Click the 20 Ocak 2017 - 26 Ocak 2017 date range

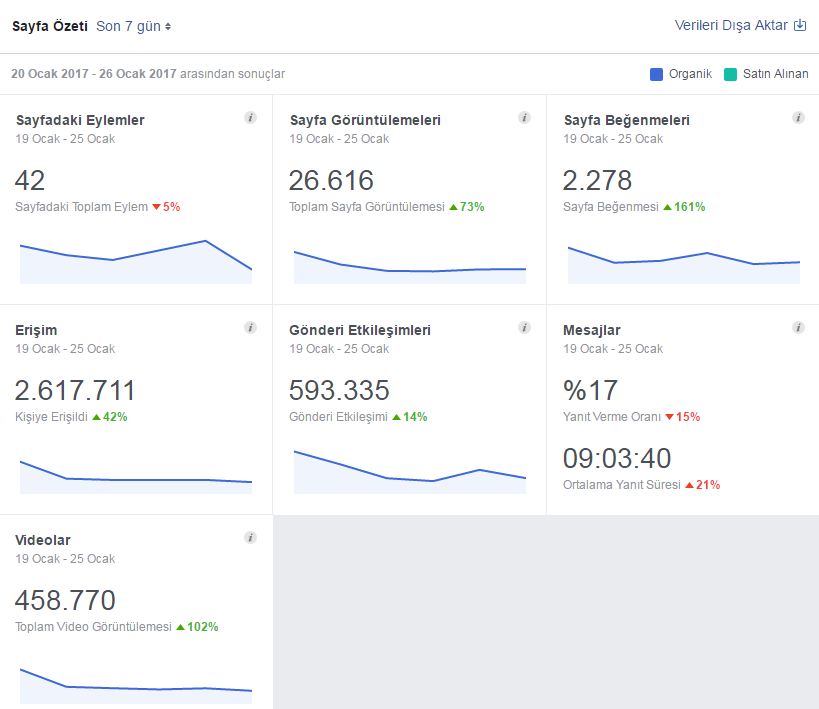93,74
